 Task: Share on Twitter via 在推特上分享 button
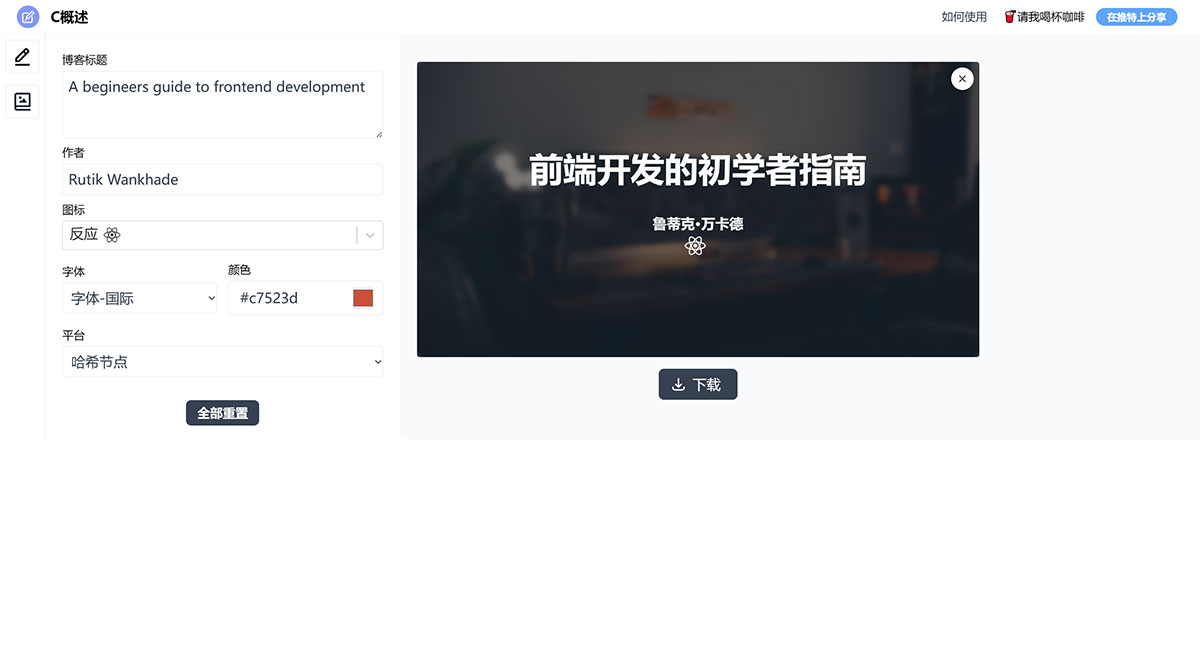pos(1136,16)
